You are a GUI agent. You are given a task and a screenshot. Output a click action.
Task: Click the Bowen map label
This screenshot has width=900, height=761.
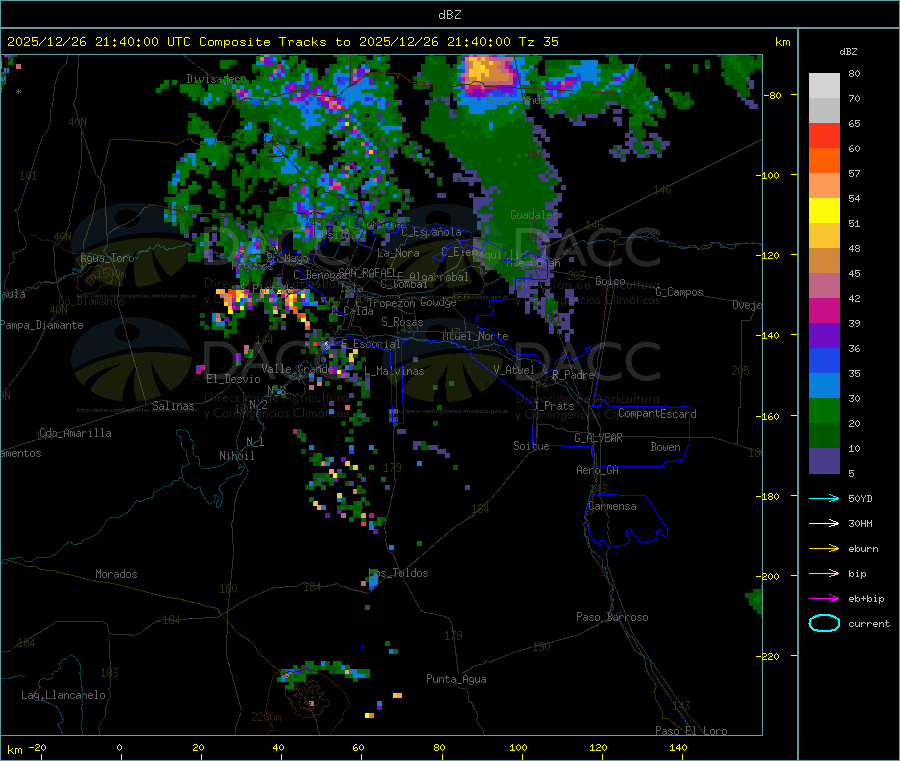[665, 447]
